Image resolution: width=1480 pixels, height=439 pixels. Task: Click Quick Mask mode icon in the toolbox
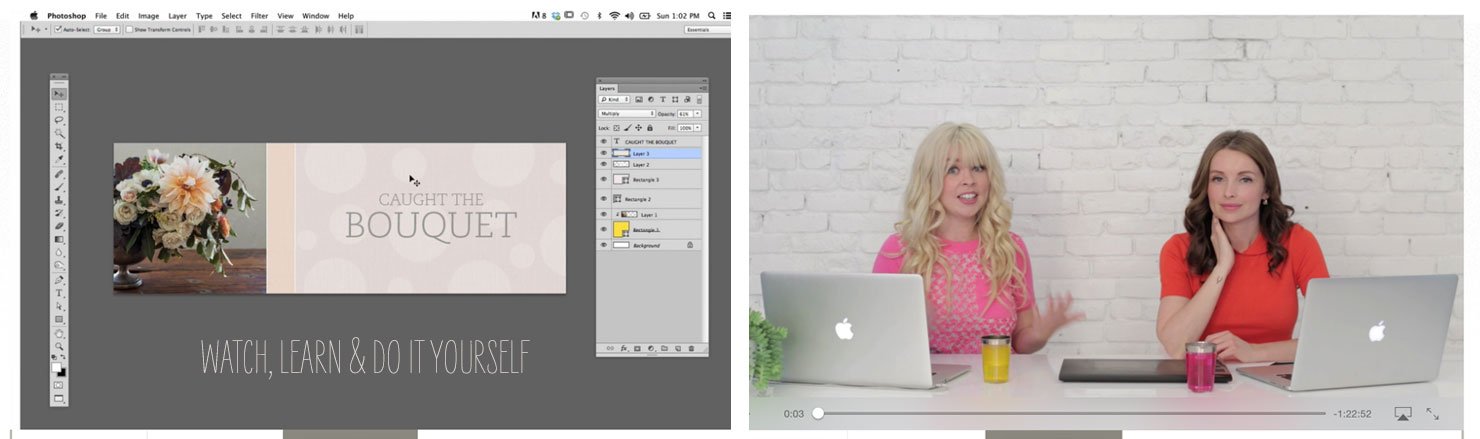(x=59, y=385)
